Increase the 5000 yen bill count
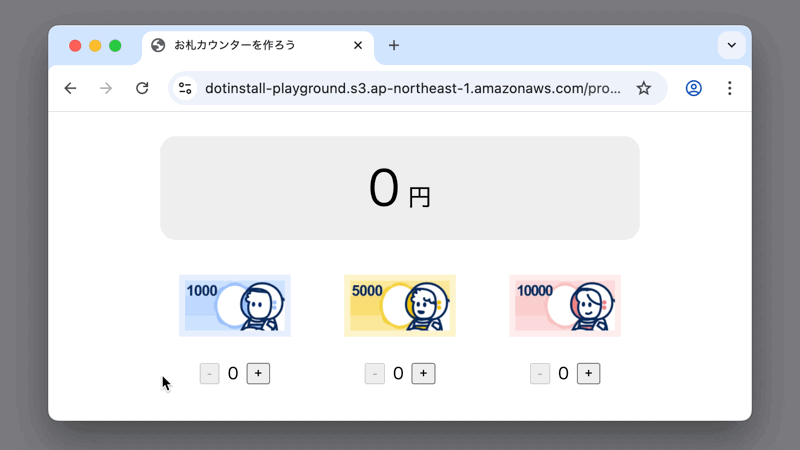Image resolution: width=800 pixels, height=450 pixels. tap(423, 373)
